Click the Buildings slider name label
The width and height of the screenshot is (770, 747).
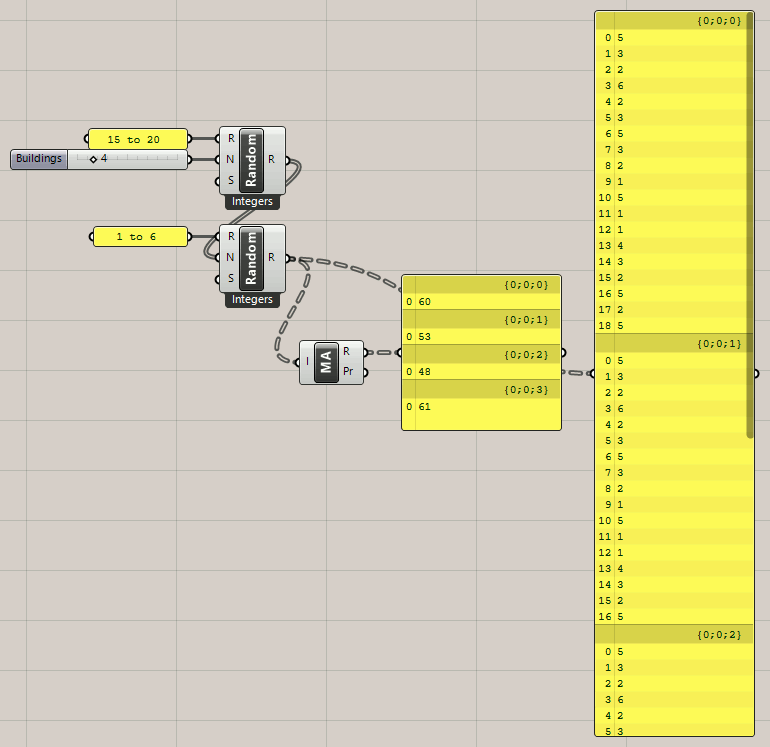point(39,159)
